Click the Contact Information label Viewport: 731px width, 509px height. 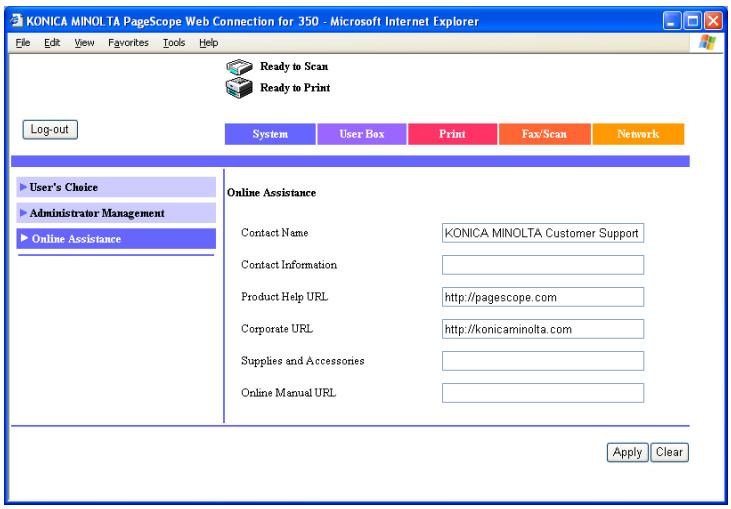289,265
